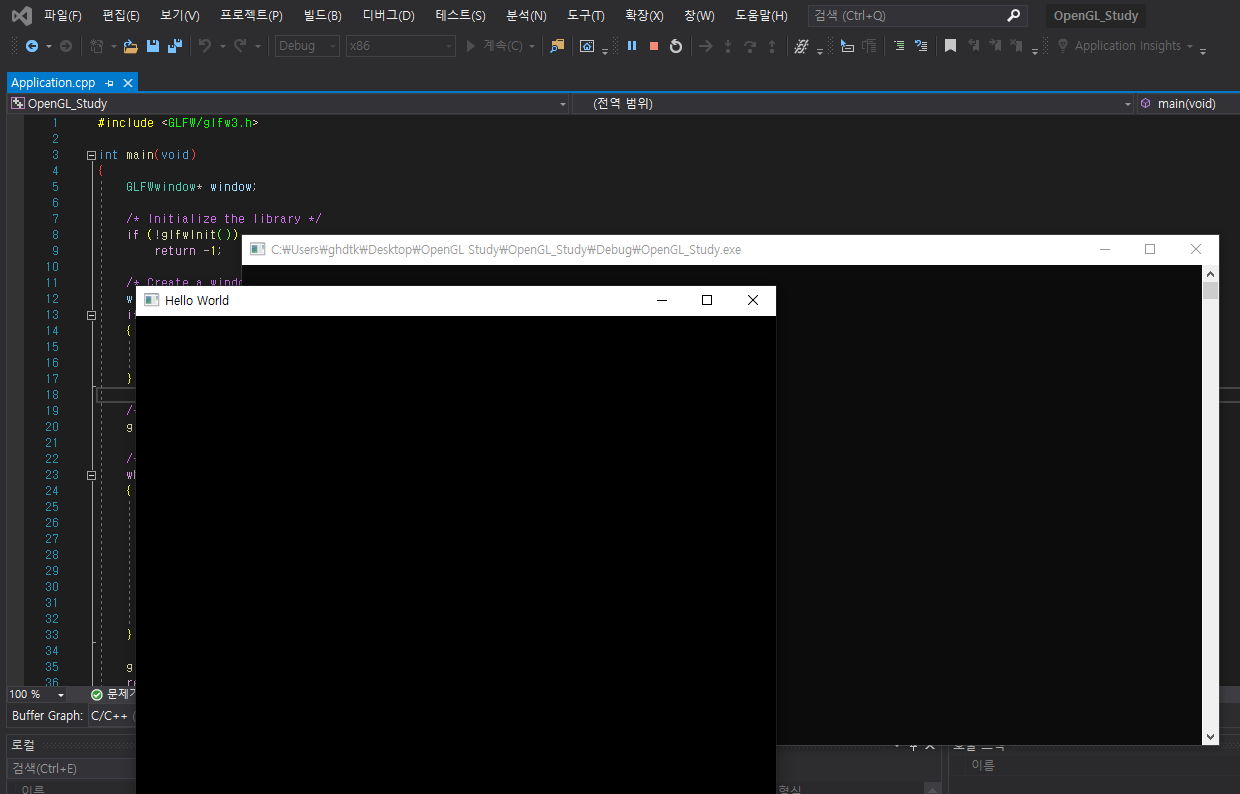Collapse the code block at line 13
Viewport: 1240px width, 794px height.
tap(91, 315)
